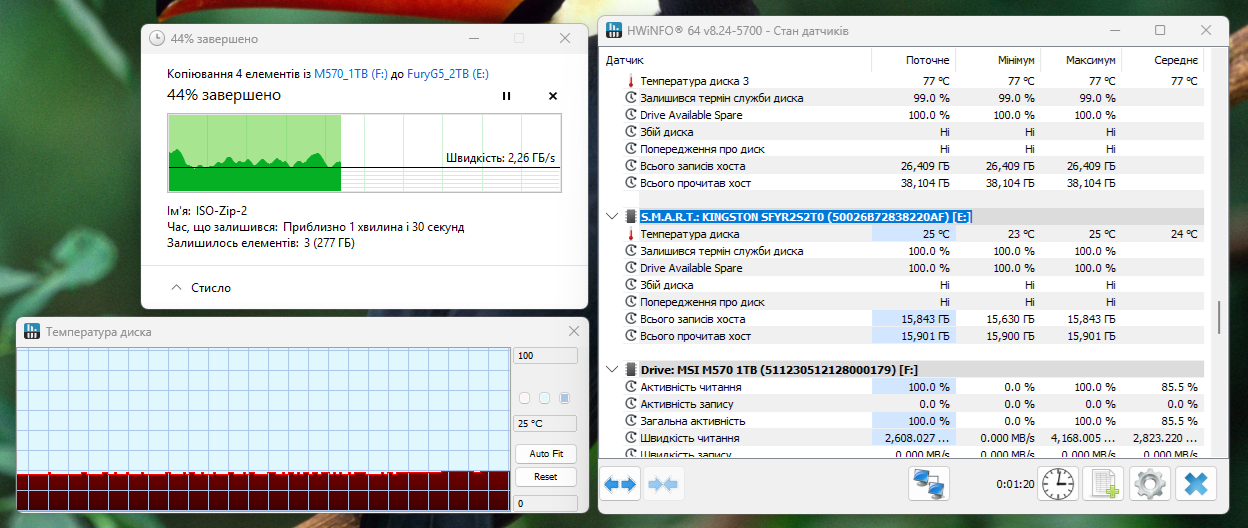Click the disk temperature graph area
The width and height of the screenshot is (1248, 528).
click(263, 430)
